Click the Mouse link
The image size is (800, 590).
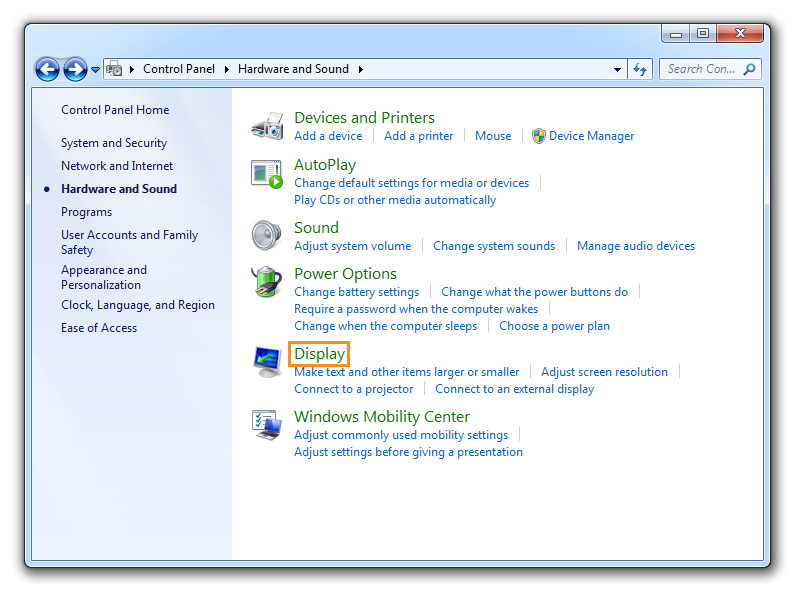pos(493,136)
